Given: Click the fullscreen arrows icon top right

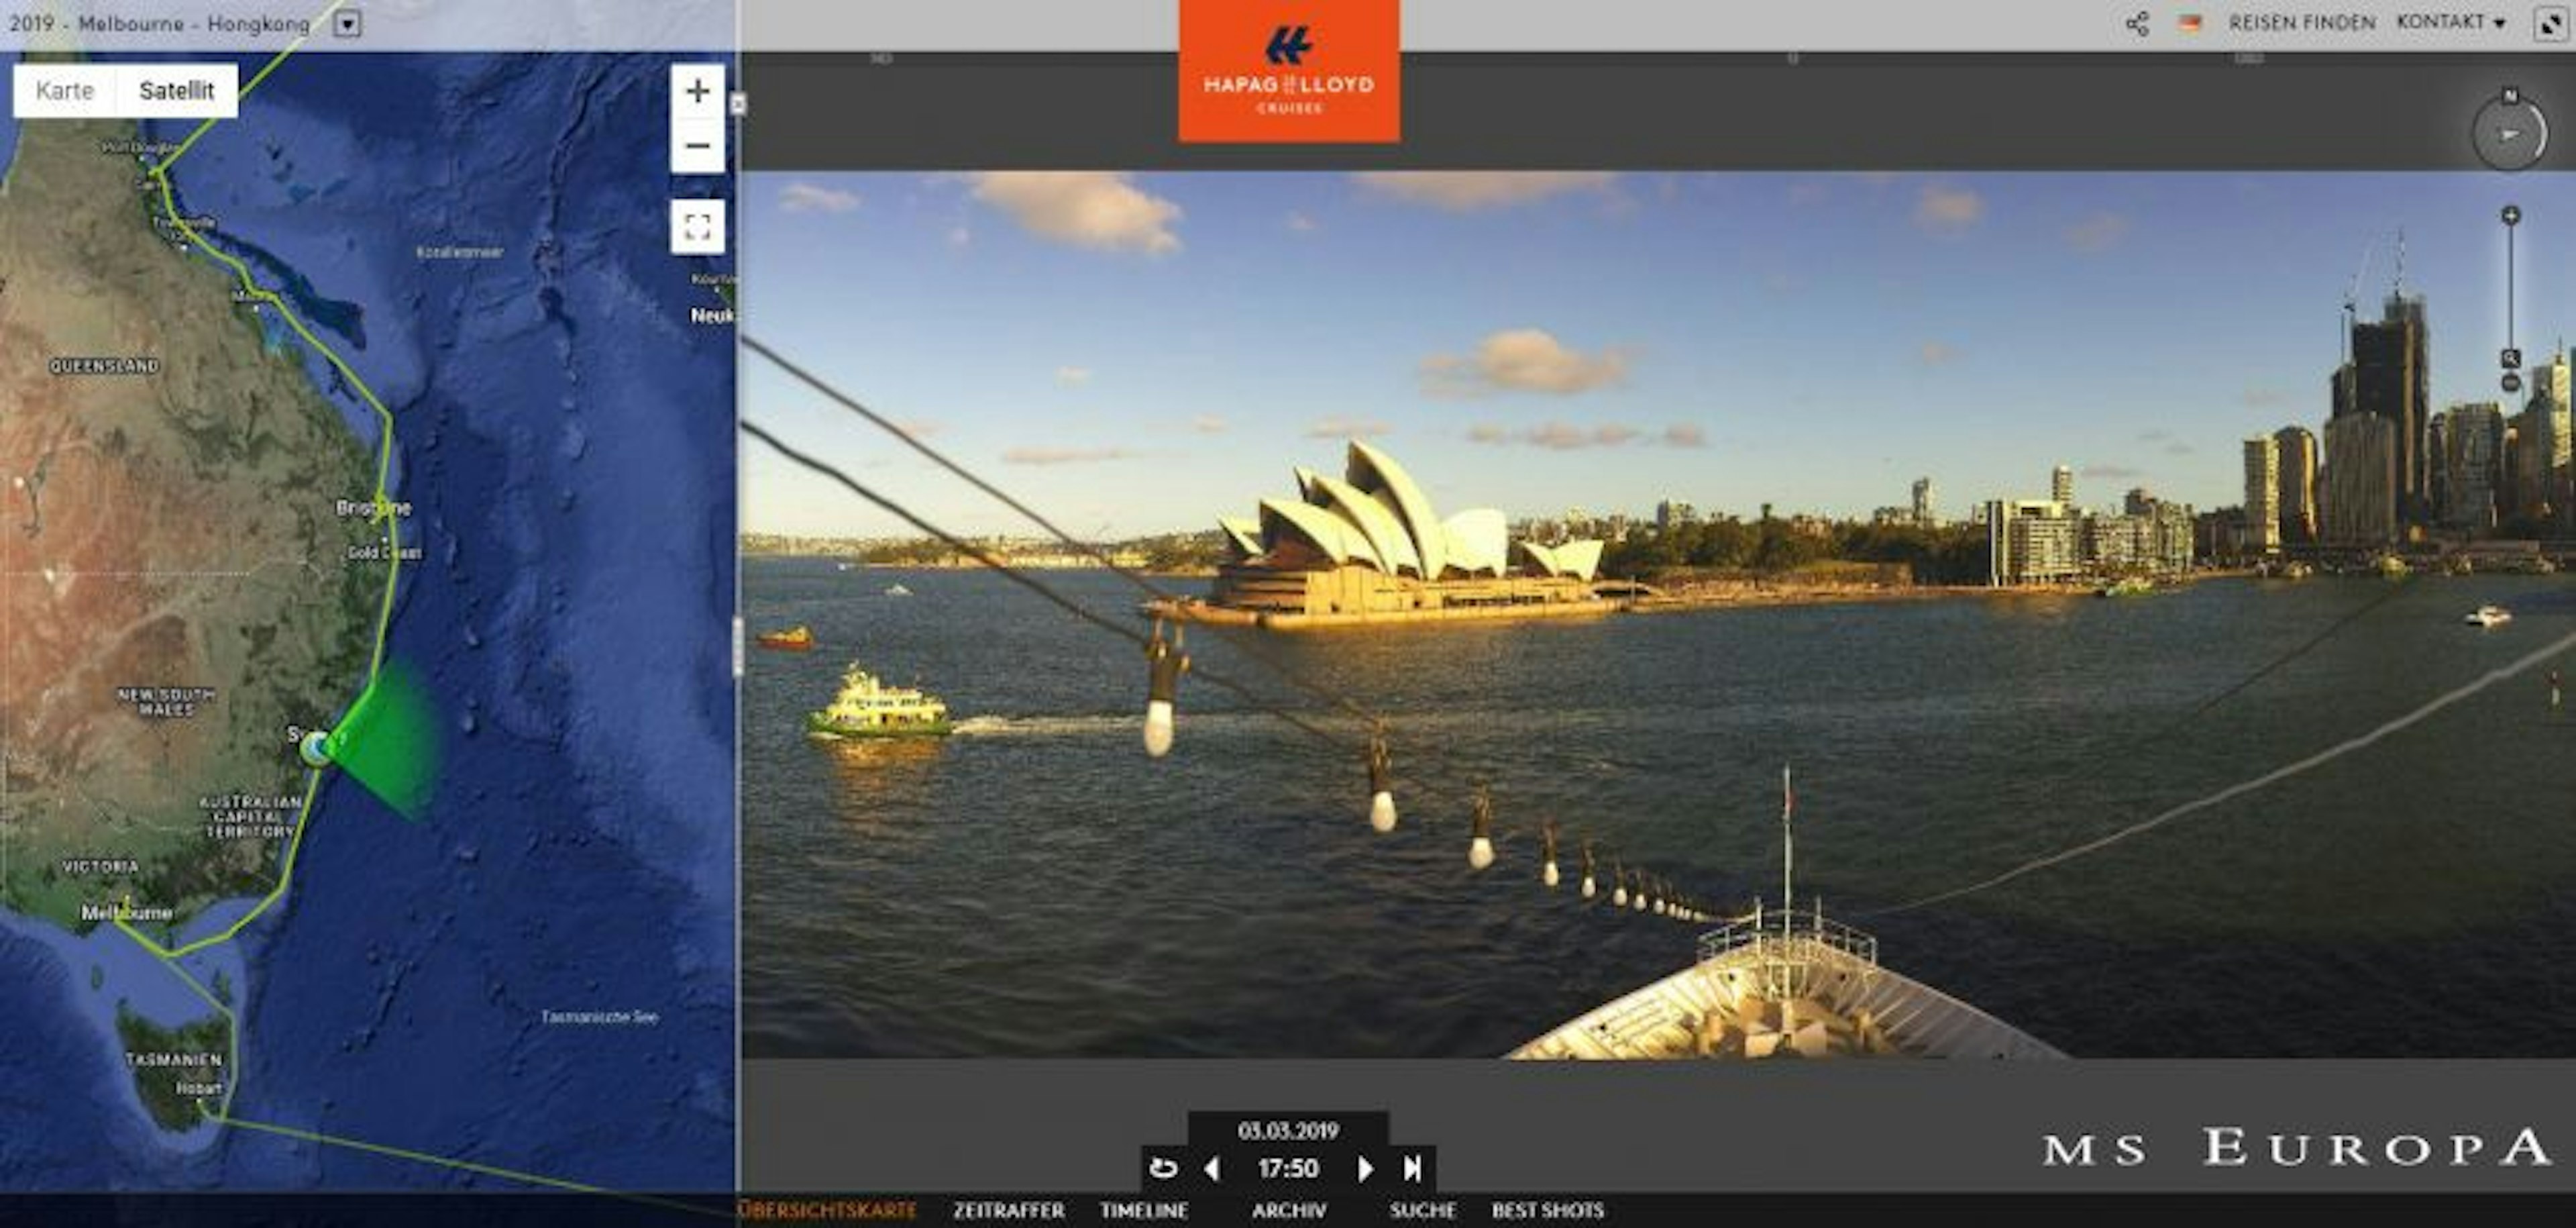Looking at the screenshot, I should [x=2550, y=23].
